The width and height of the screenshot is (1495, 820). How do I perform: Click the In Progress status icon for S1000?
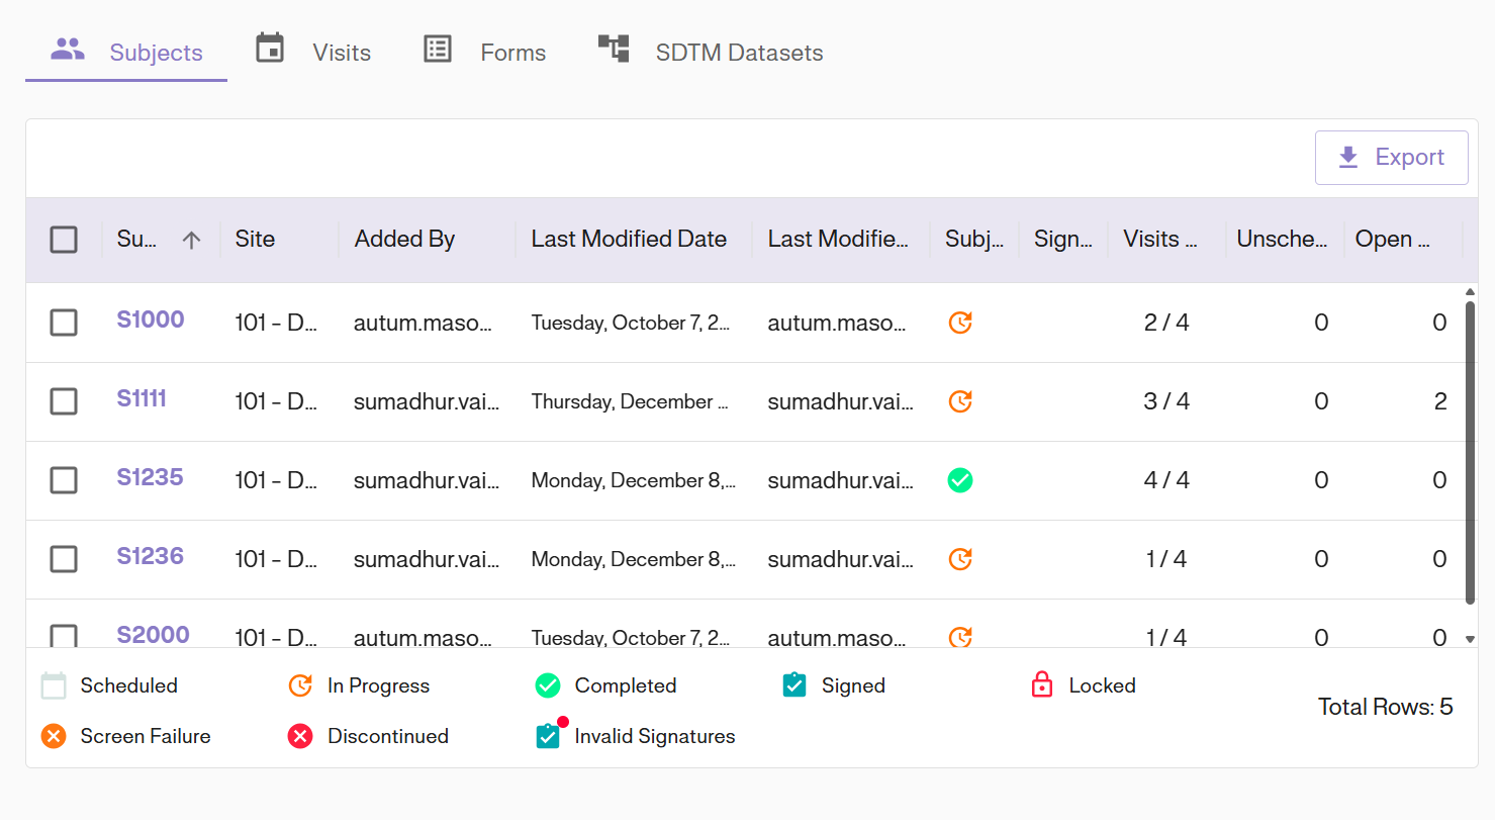click(x=960, y=322)
